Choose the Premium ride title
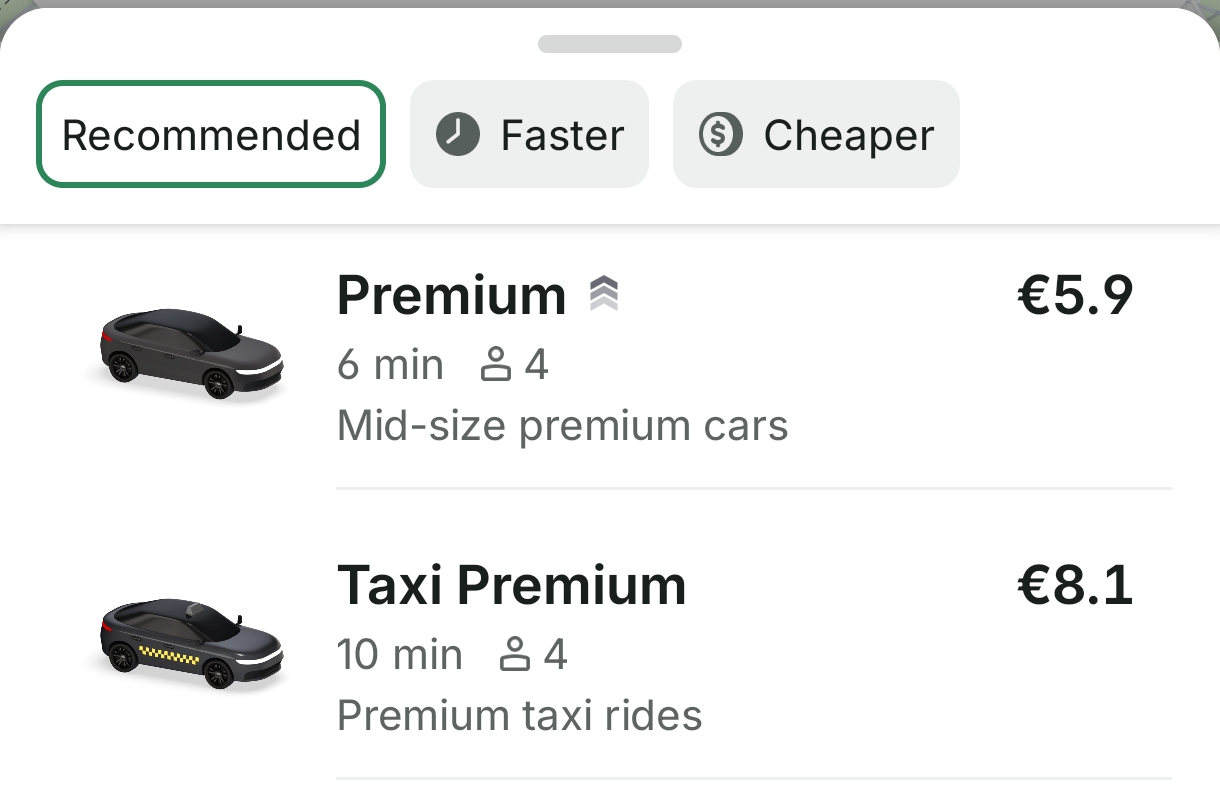 point(452,295)
